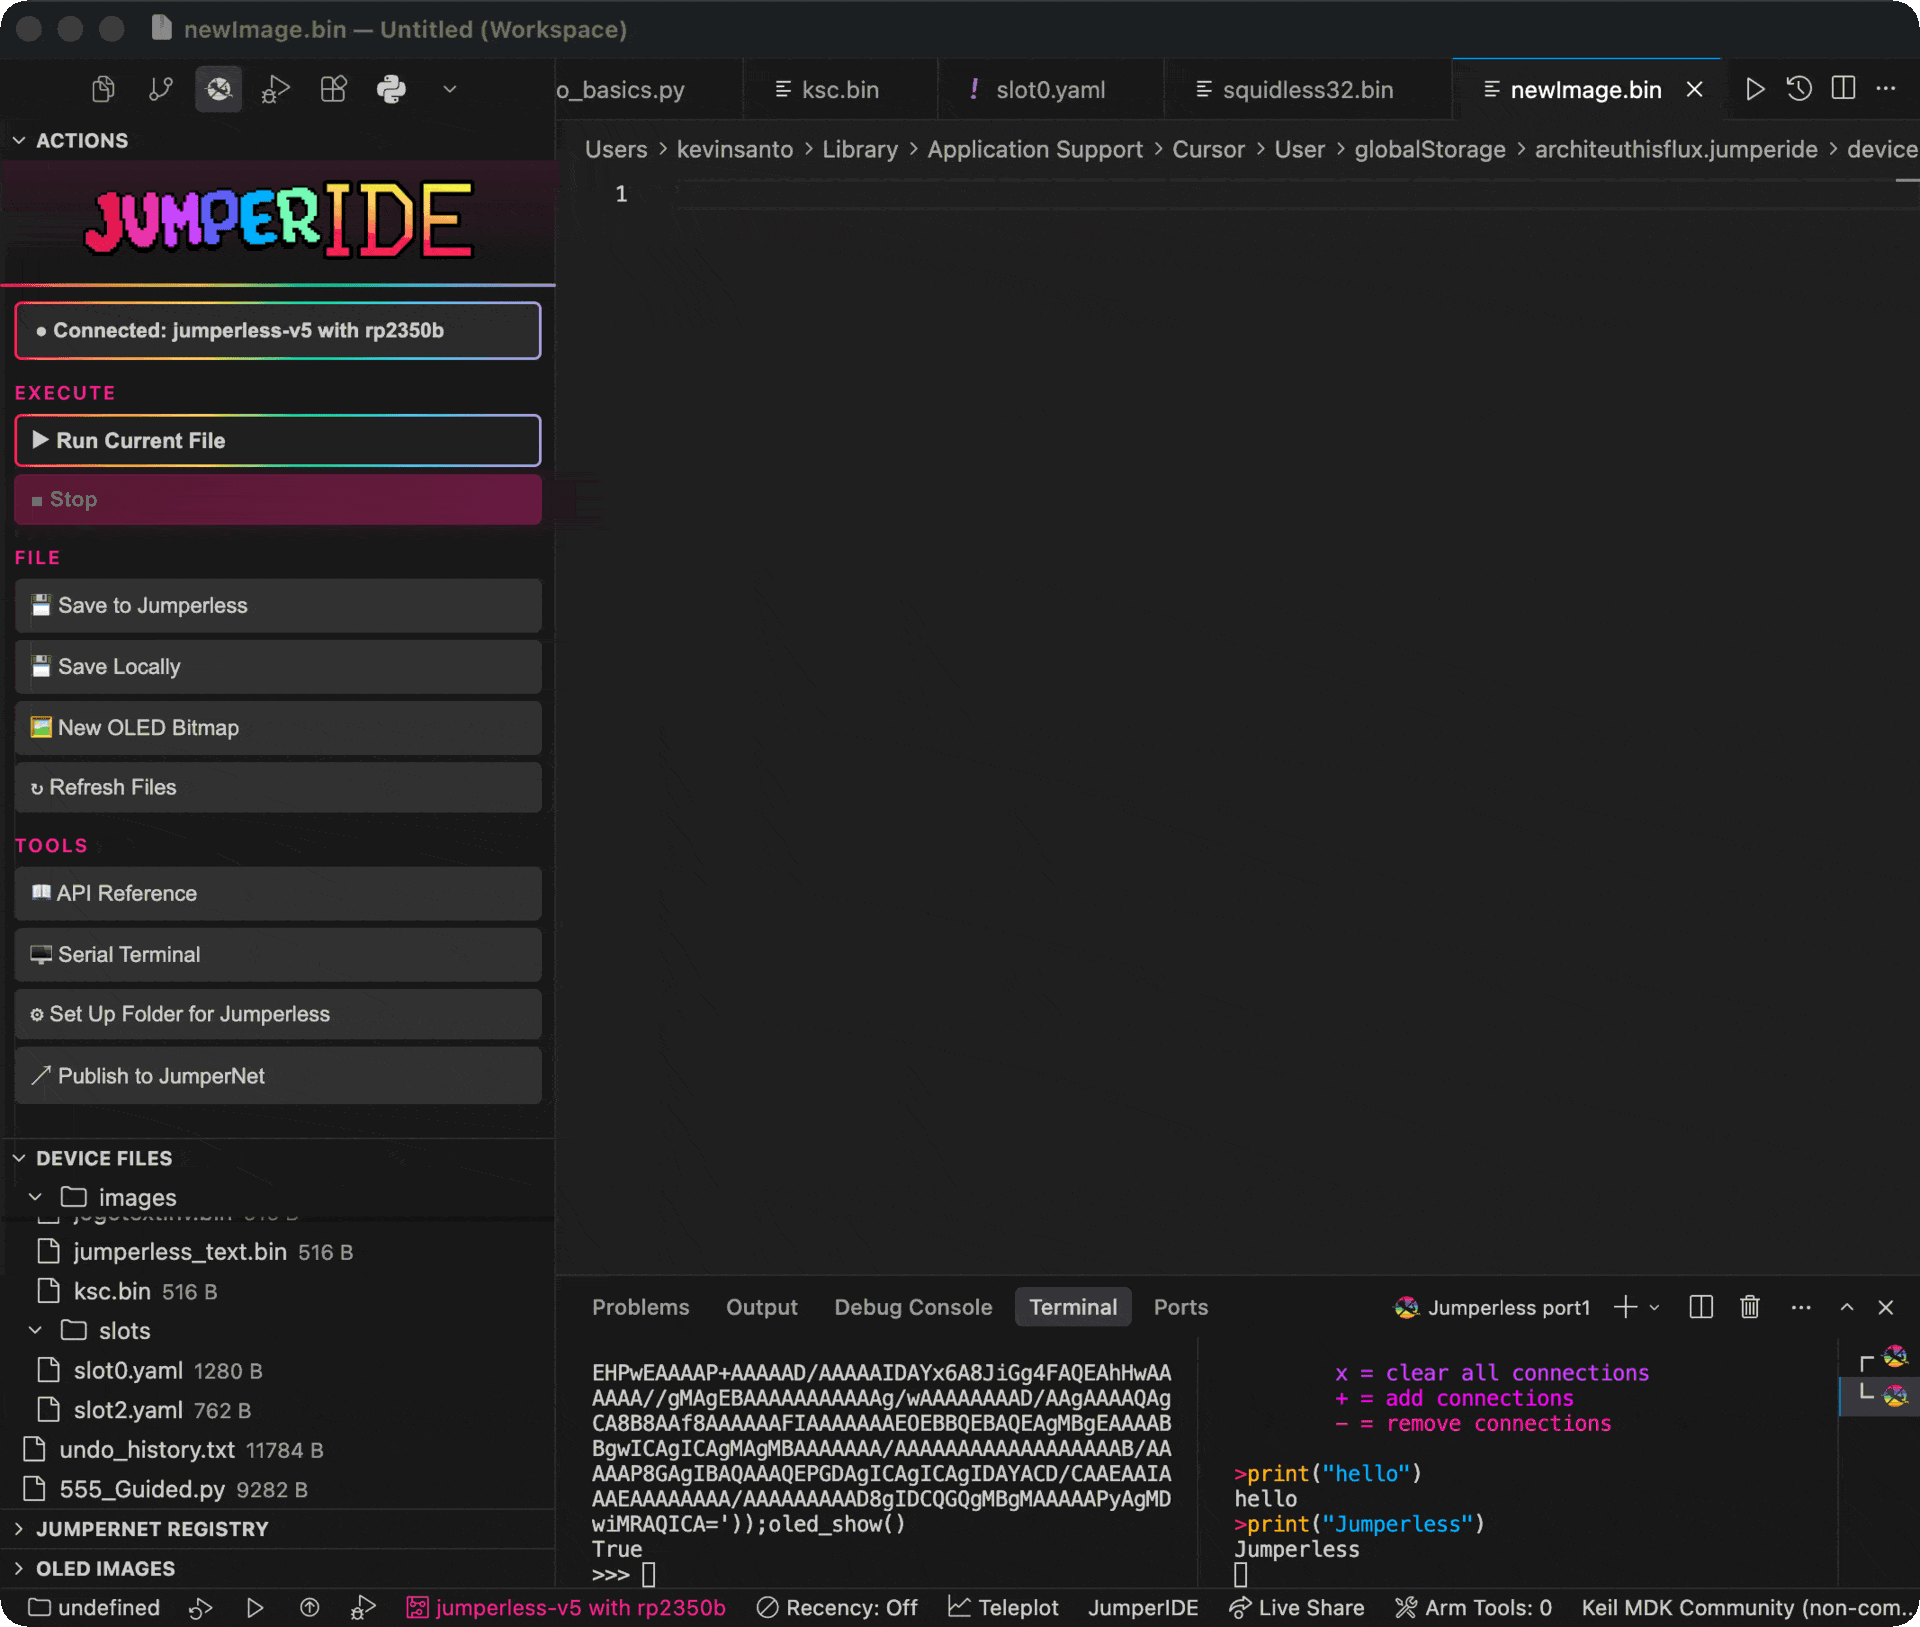Image resolution: width=1920 pixels, height=1627 pixels.
Task: Click Save to Jumperless
Action: click(278, 606)
